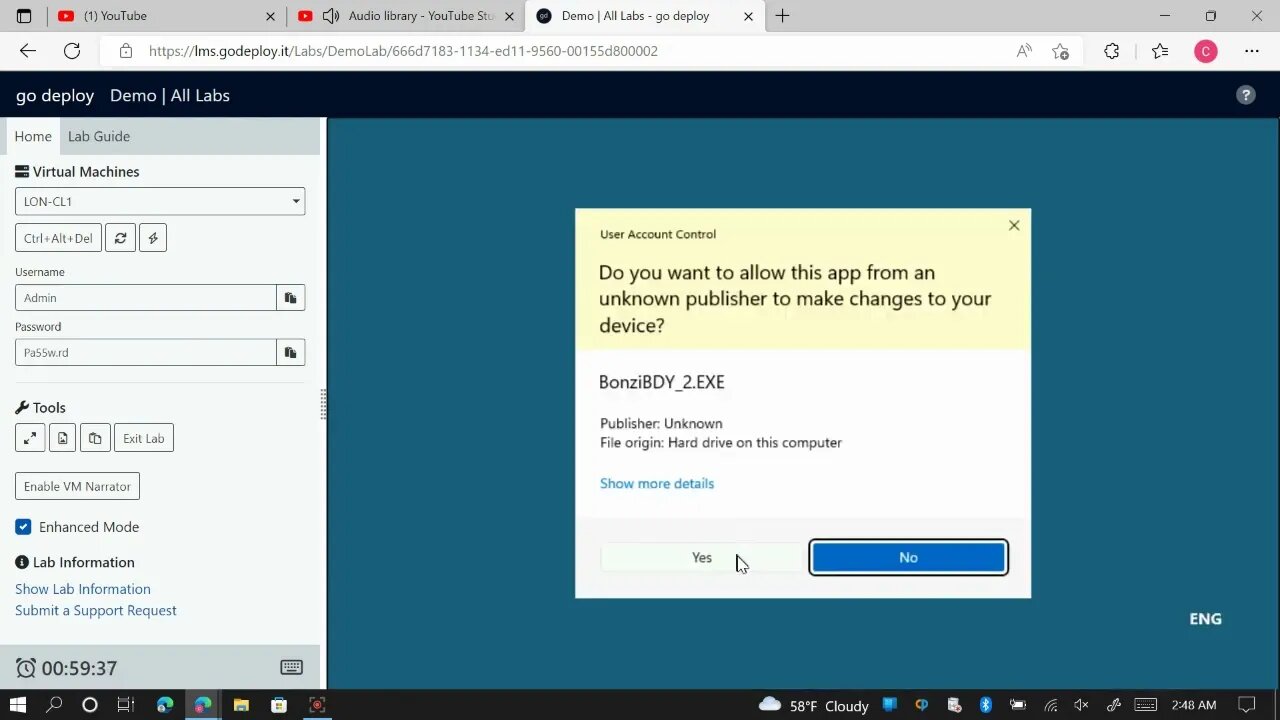Screen dimensions: 1280x720
Task: Copy the Password with paste icon
Action: 291,352
